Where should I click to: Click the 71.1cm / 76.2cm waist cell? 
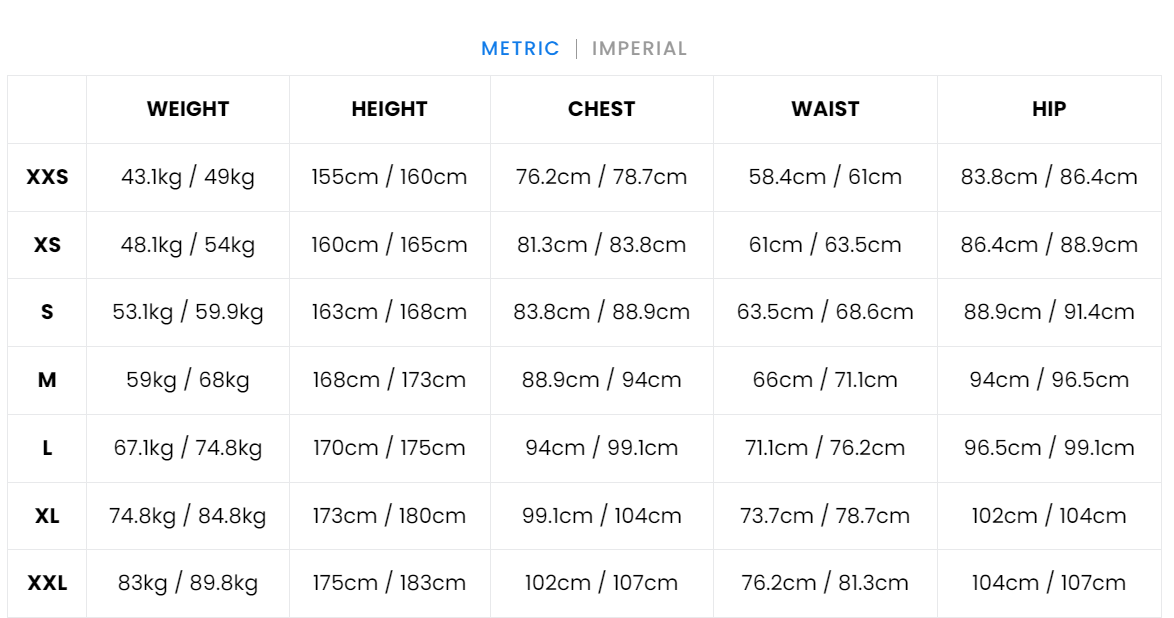point(825,448)
